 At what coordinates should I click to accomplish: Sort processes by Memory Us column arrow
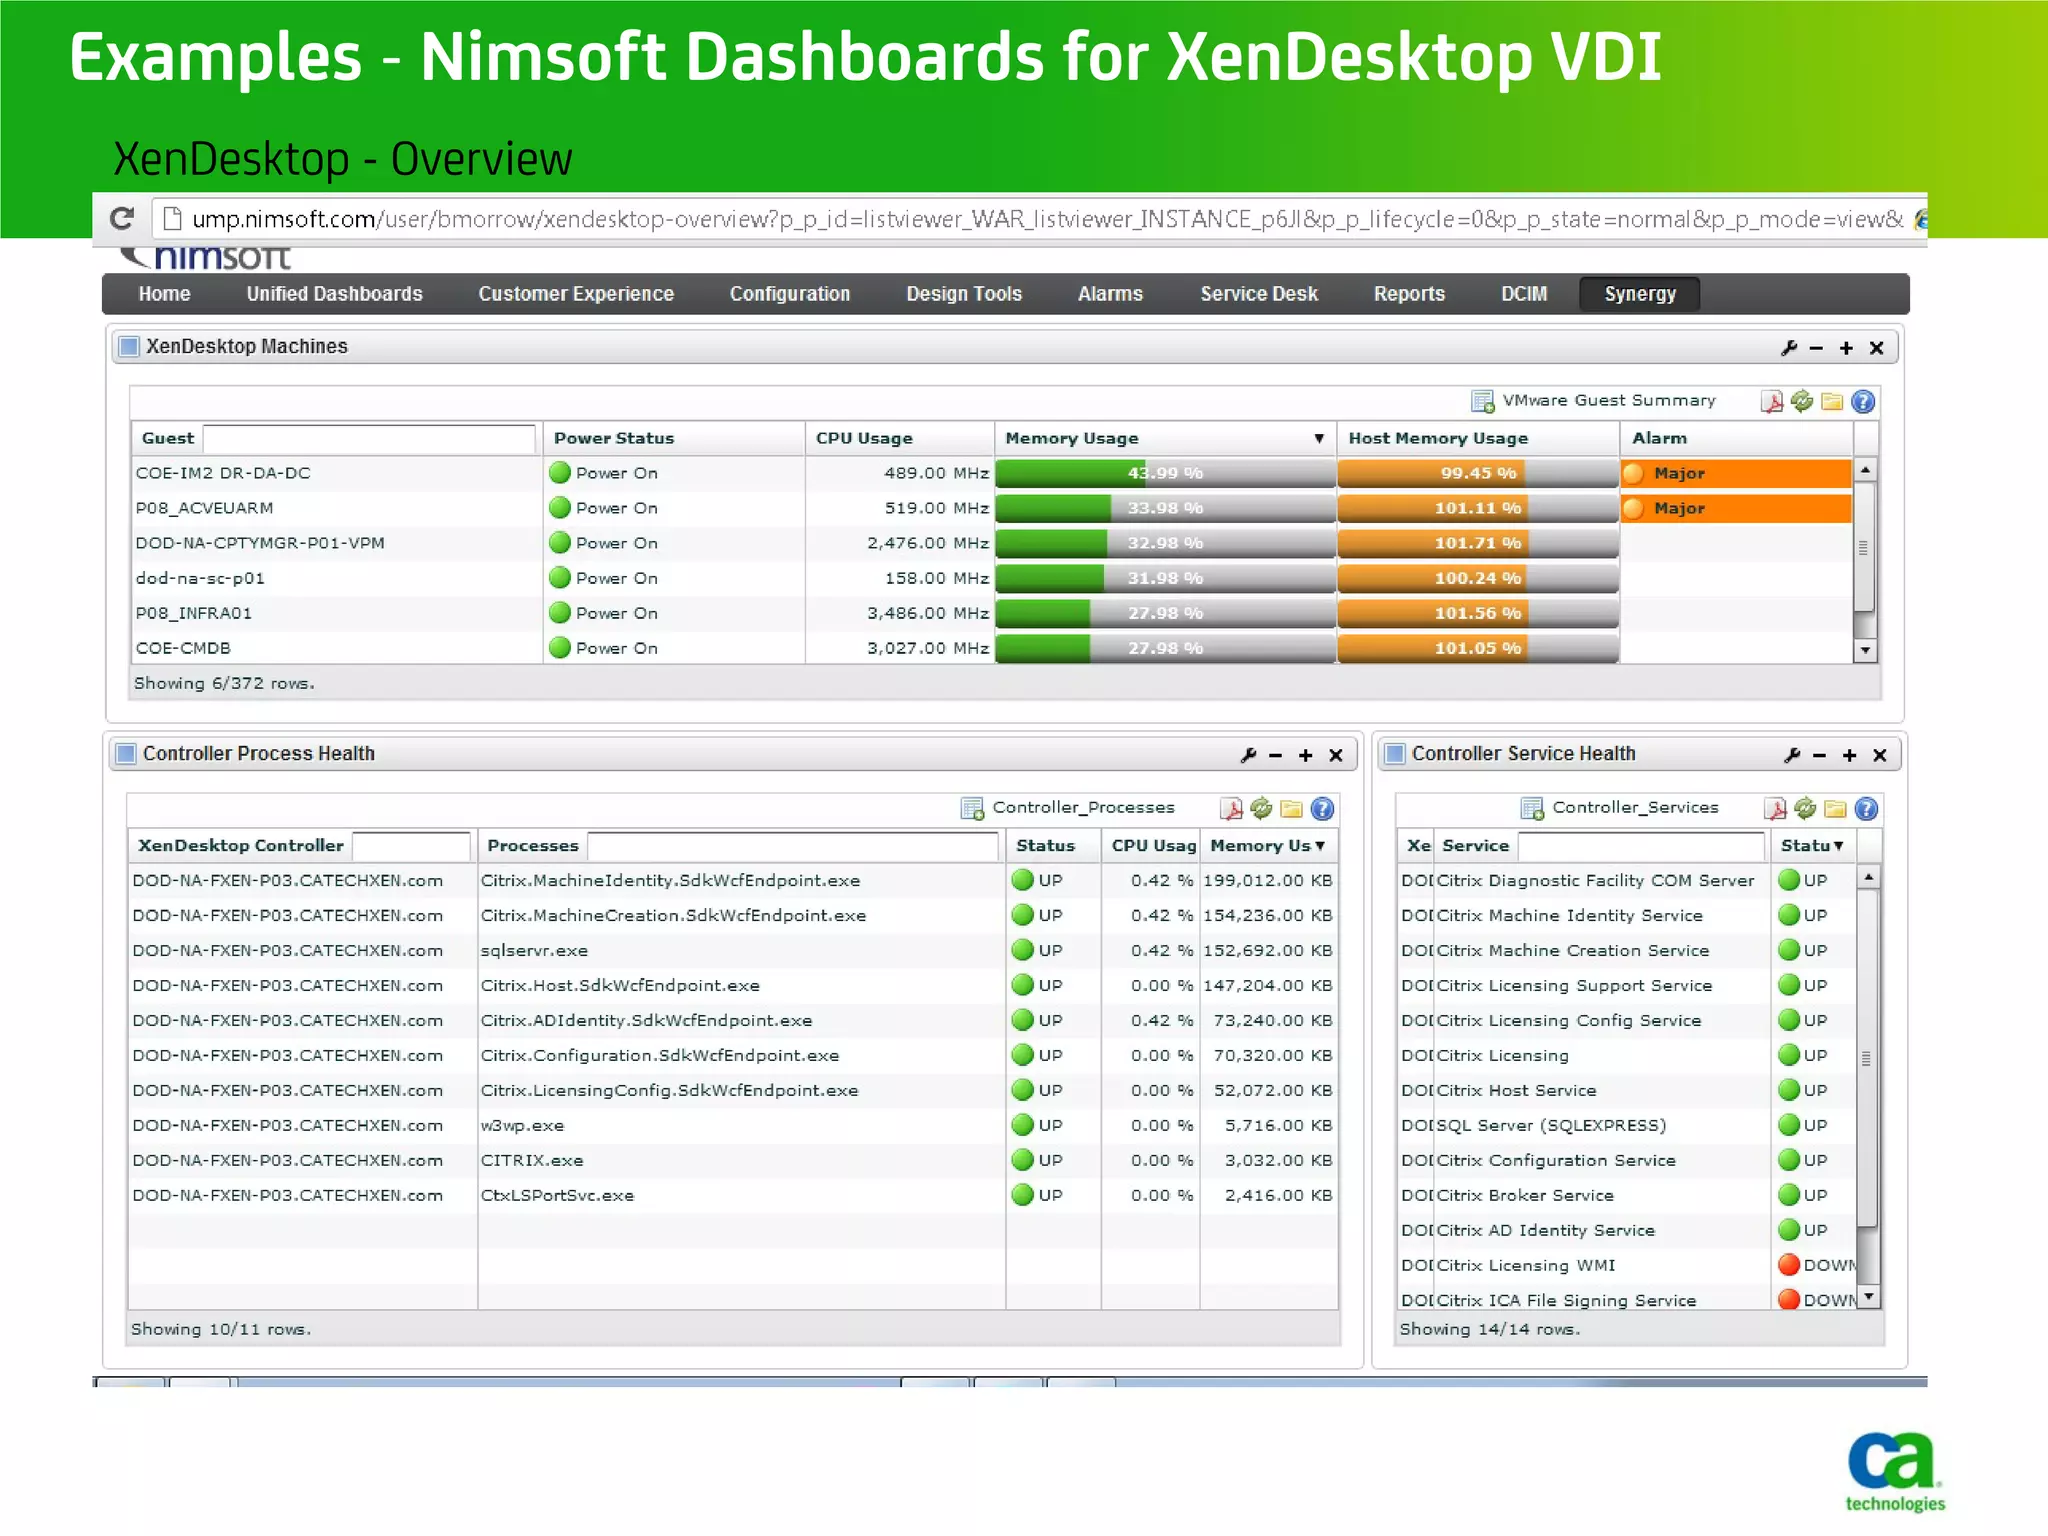1320,846
